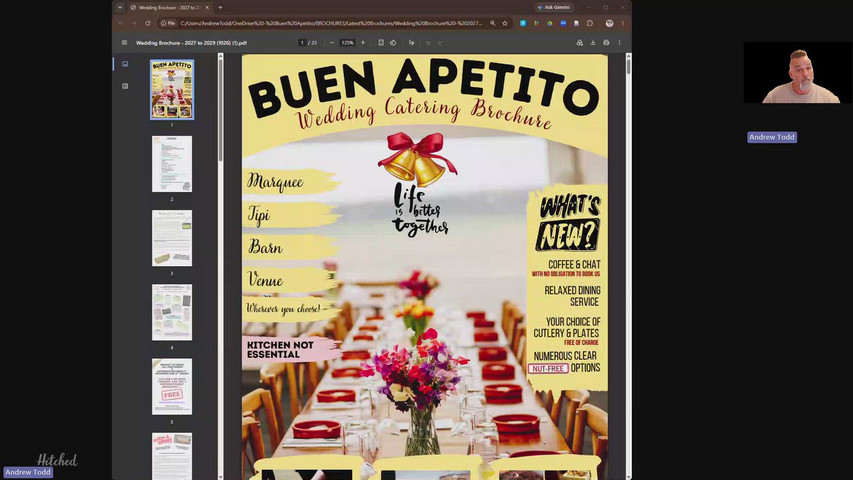
Task: Select the Wedding Brochure browser tab
Action: click(170, 8)
